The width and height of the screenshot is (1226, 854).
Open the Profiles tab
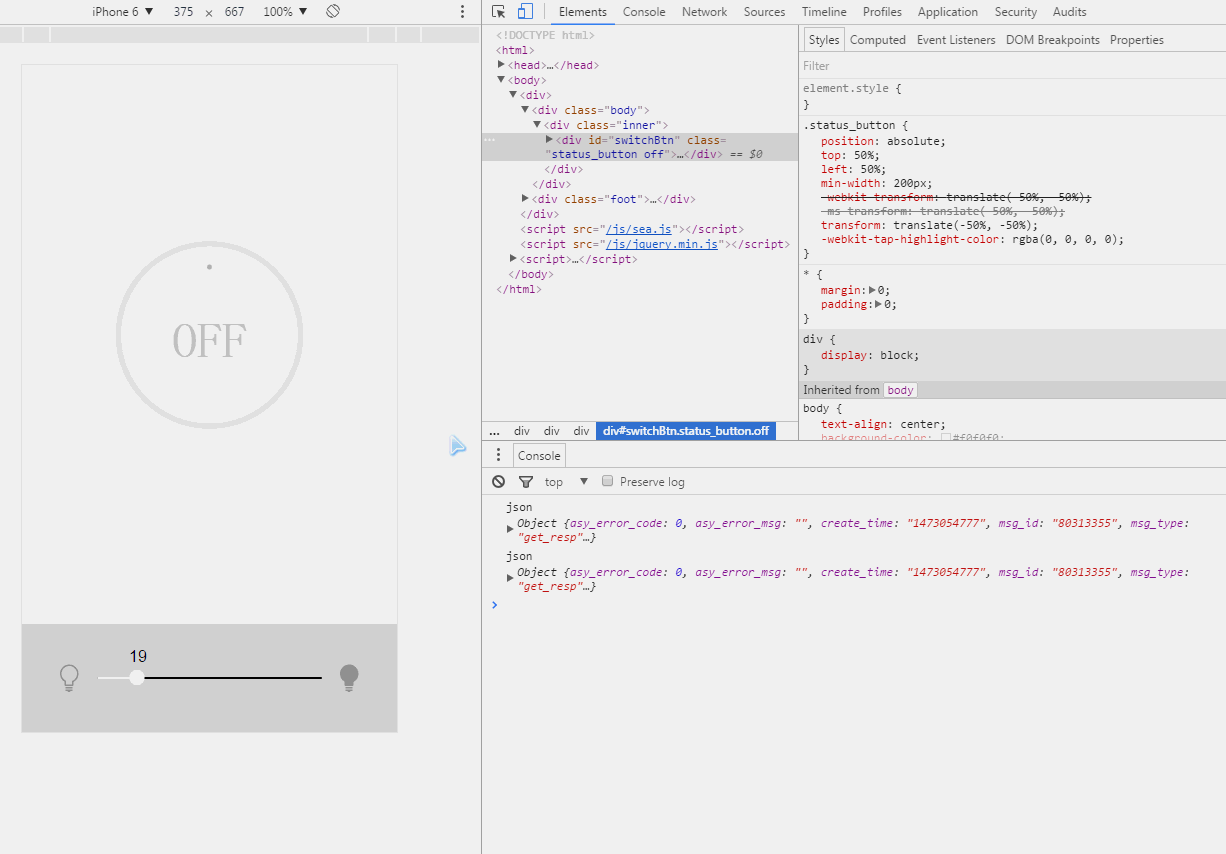coord(882,12)
